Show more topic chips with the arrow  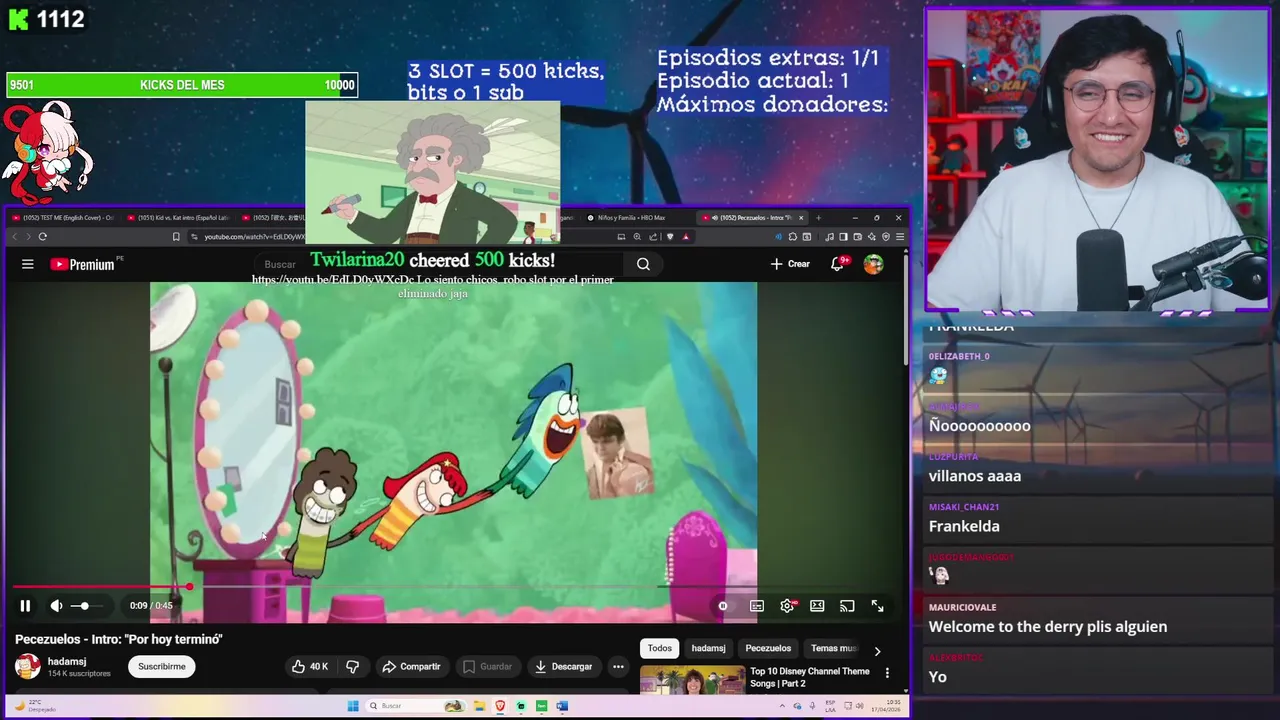[x=877, y=651]
